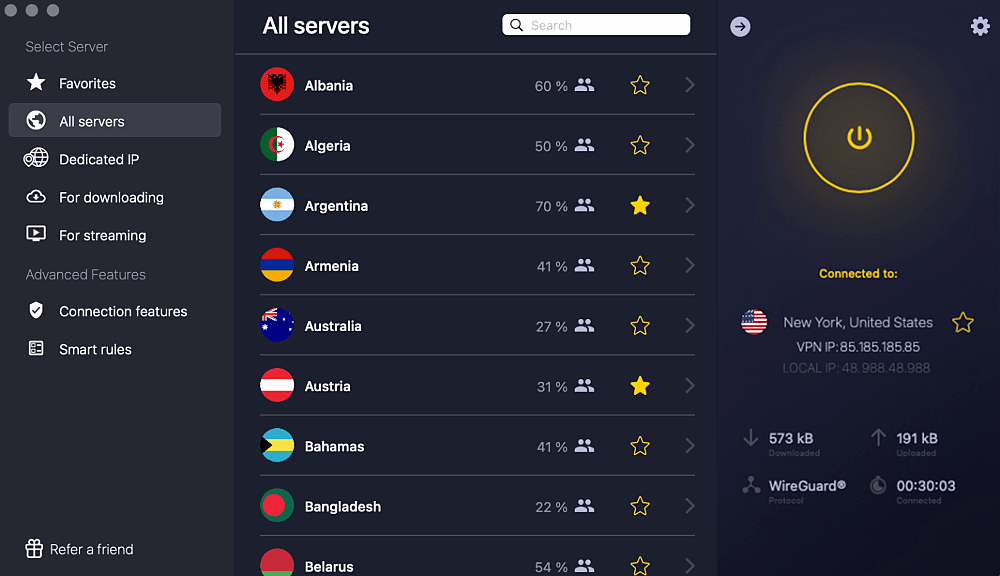Click the United States flag icon
Viewport: 1000px width, 576px height.
[754, 321]
